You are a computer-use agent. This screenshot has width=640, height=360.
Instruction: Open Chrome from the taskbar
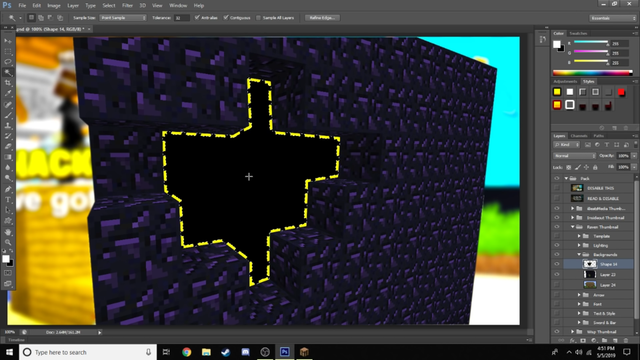click(x=187, y=352)
